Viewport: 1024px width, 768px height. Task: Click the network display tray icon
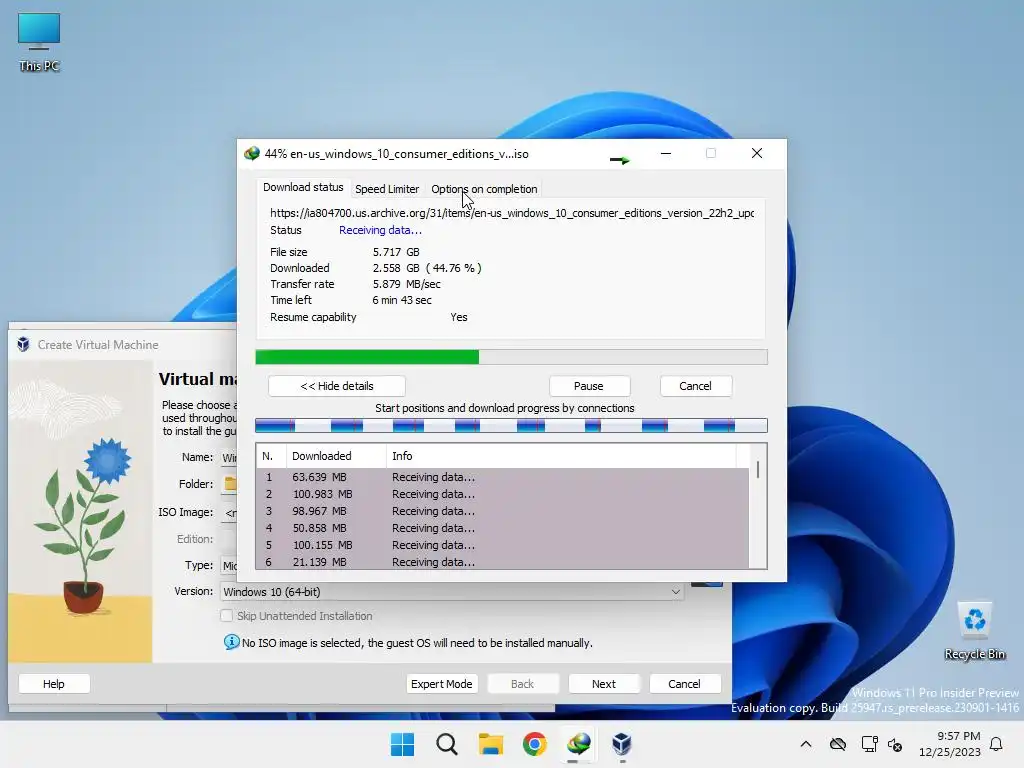point(869,744)
